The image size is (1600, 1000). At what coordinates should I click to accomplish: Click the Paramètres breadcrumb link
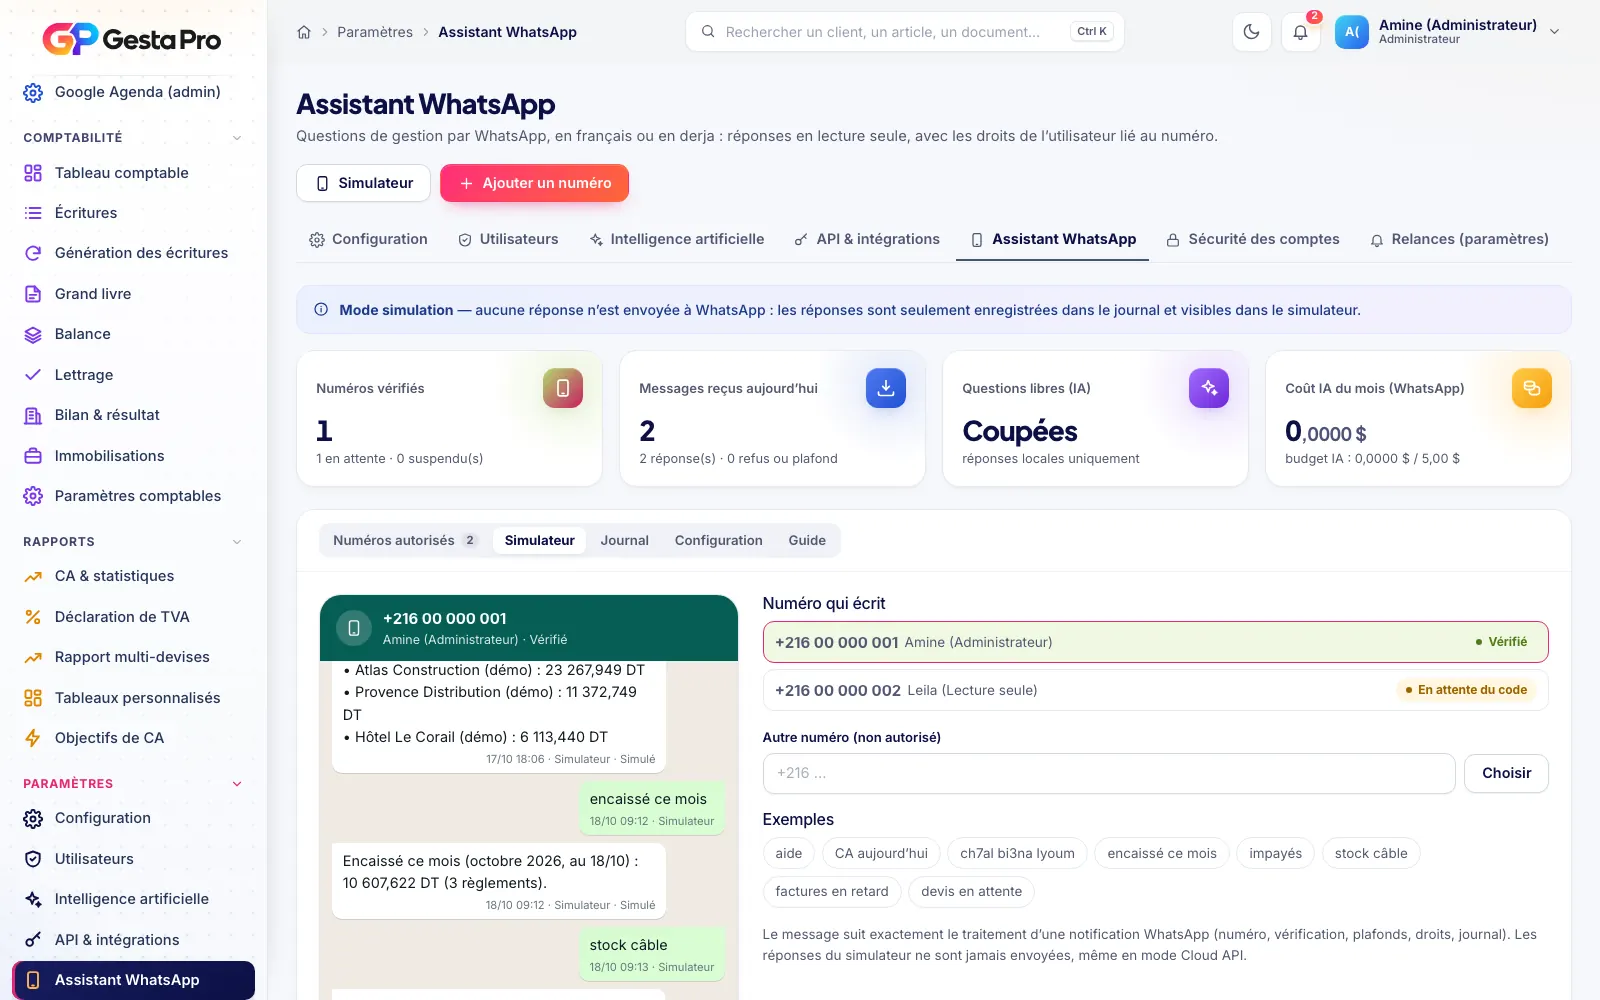(375, 32)
